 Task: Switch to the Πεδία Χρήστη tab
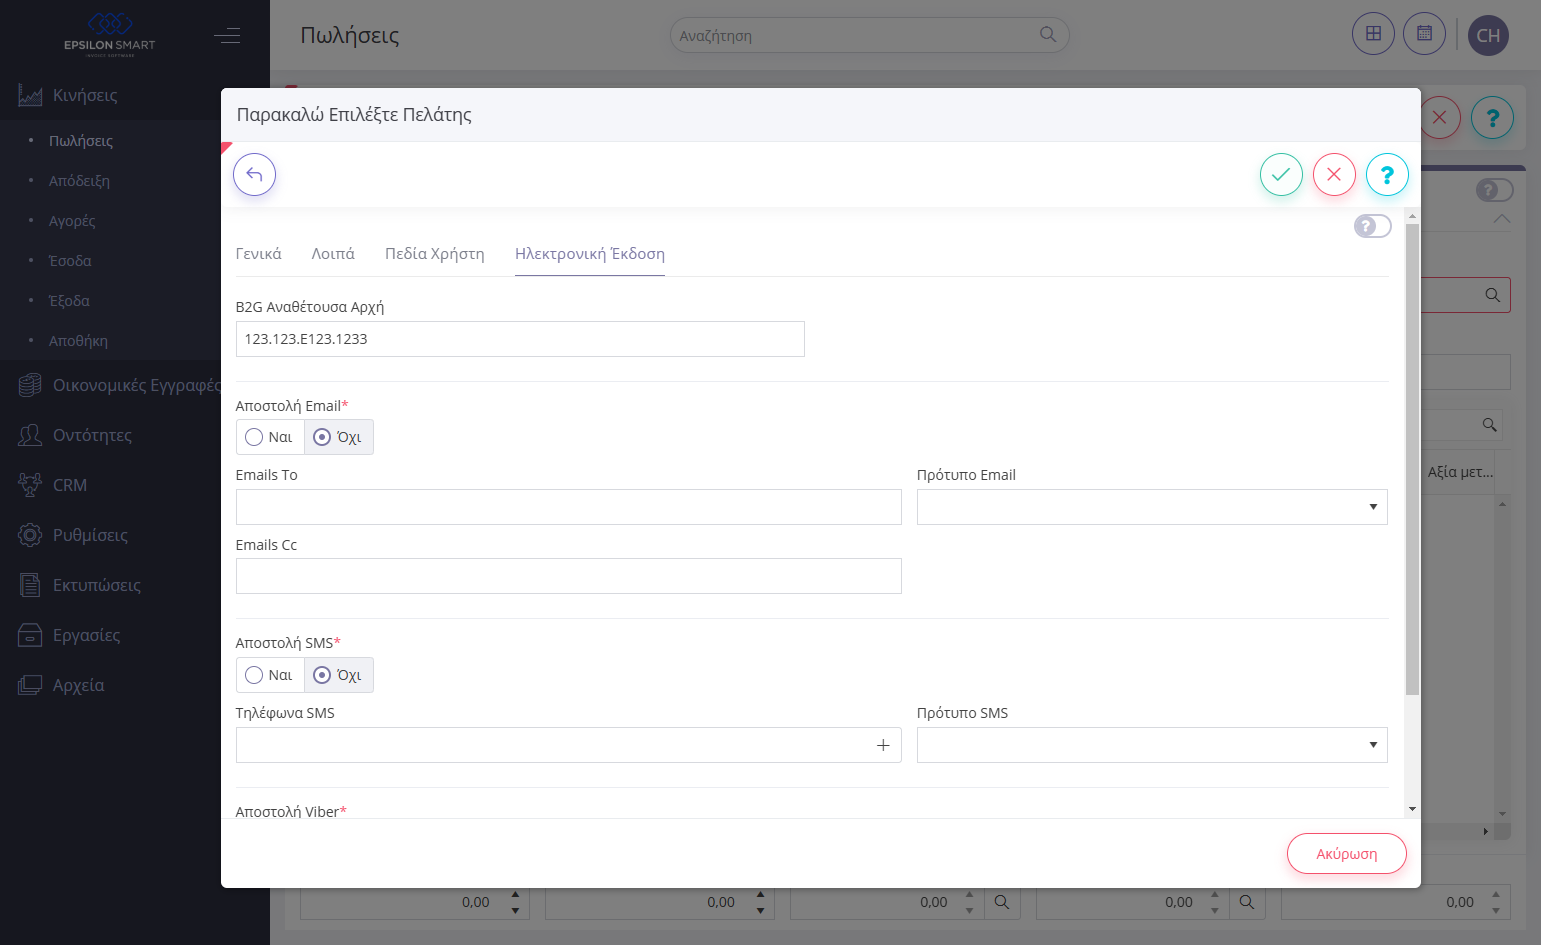(435, 254)
